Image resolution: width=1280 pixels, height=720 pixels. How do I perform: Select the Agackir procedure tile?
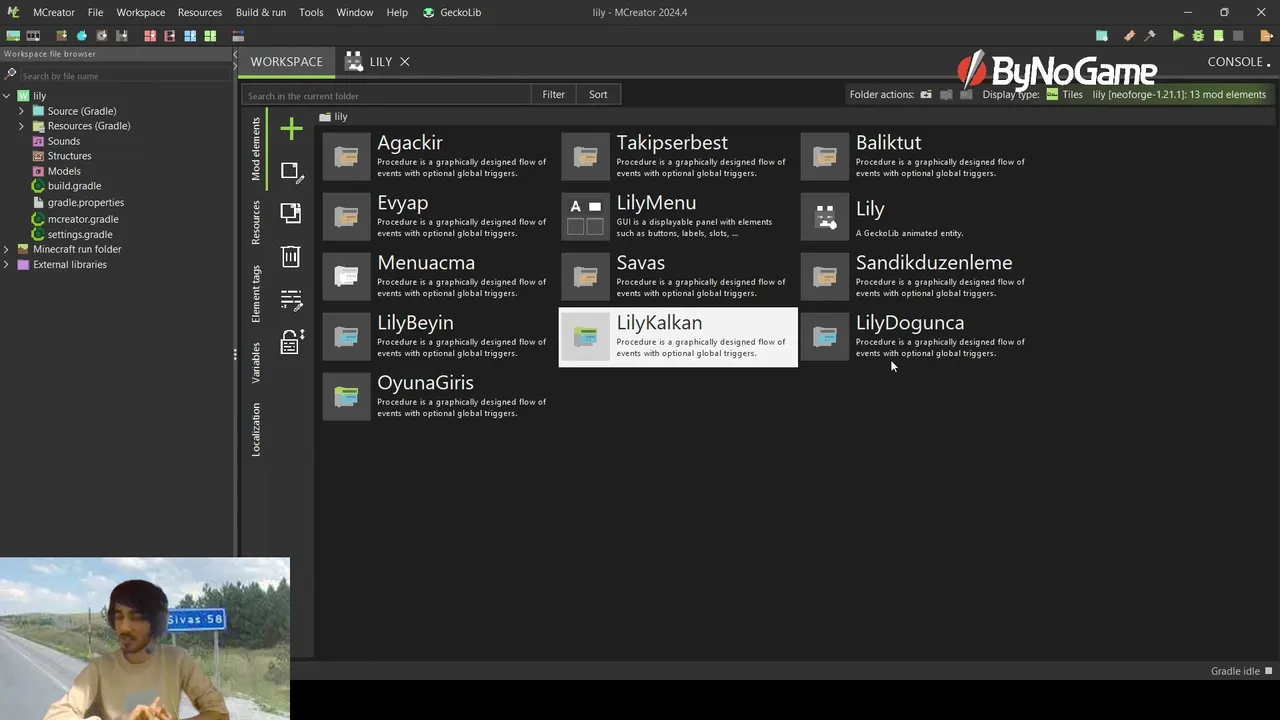coord(439,157)
